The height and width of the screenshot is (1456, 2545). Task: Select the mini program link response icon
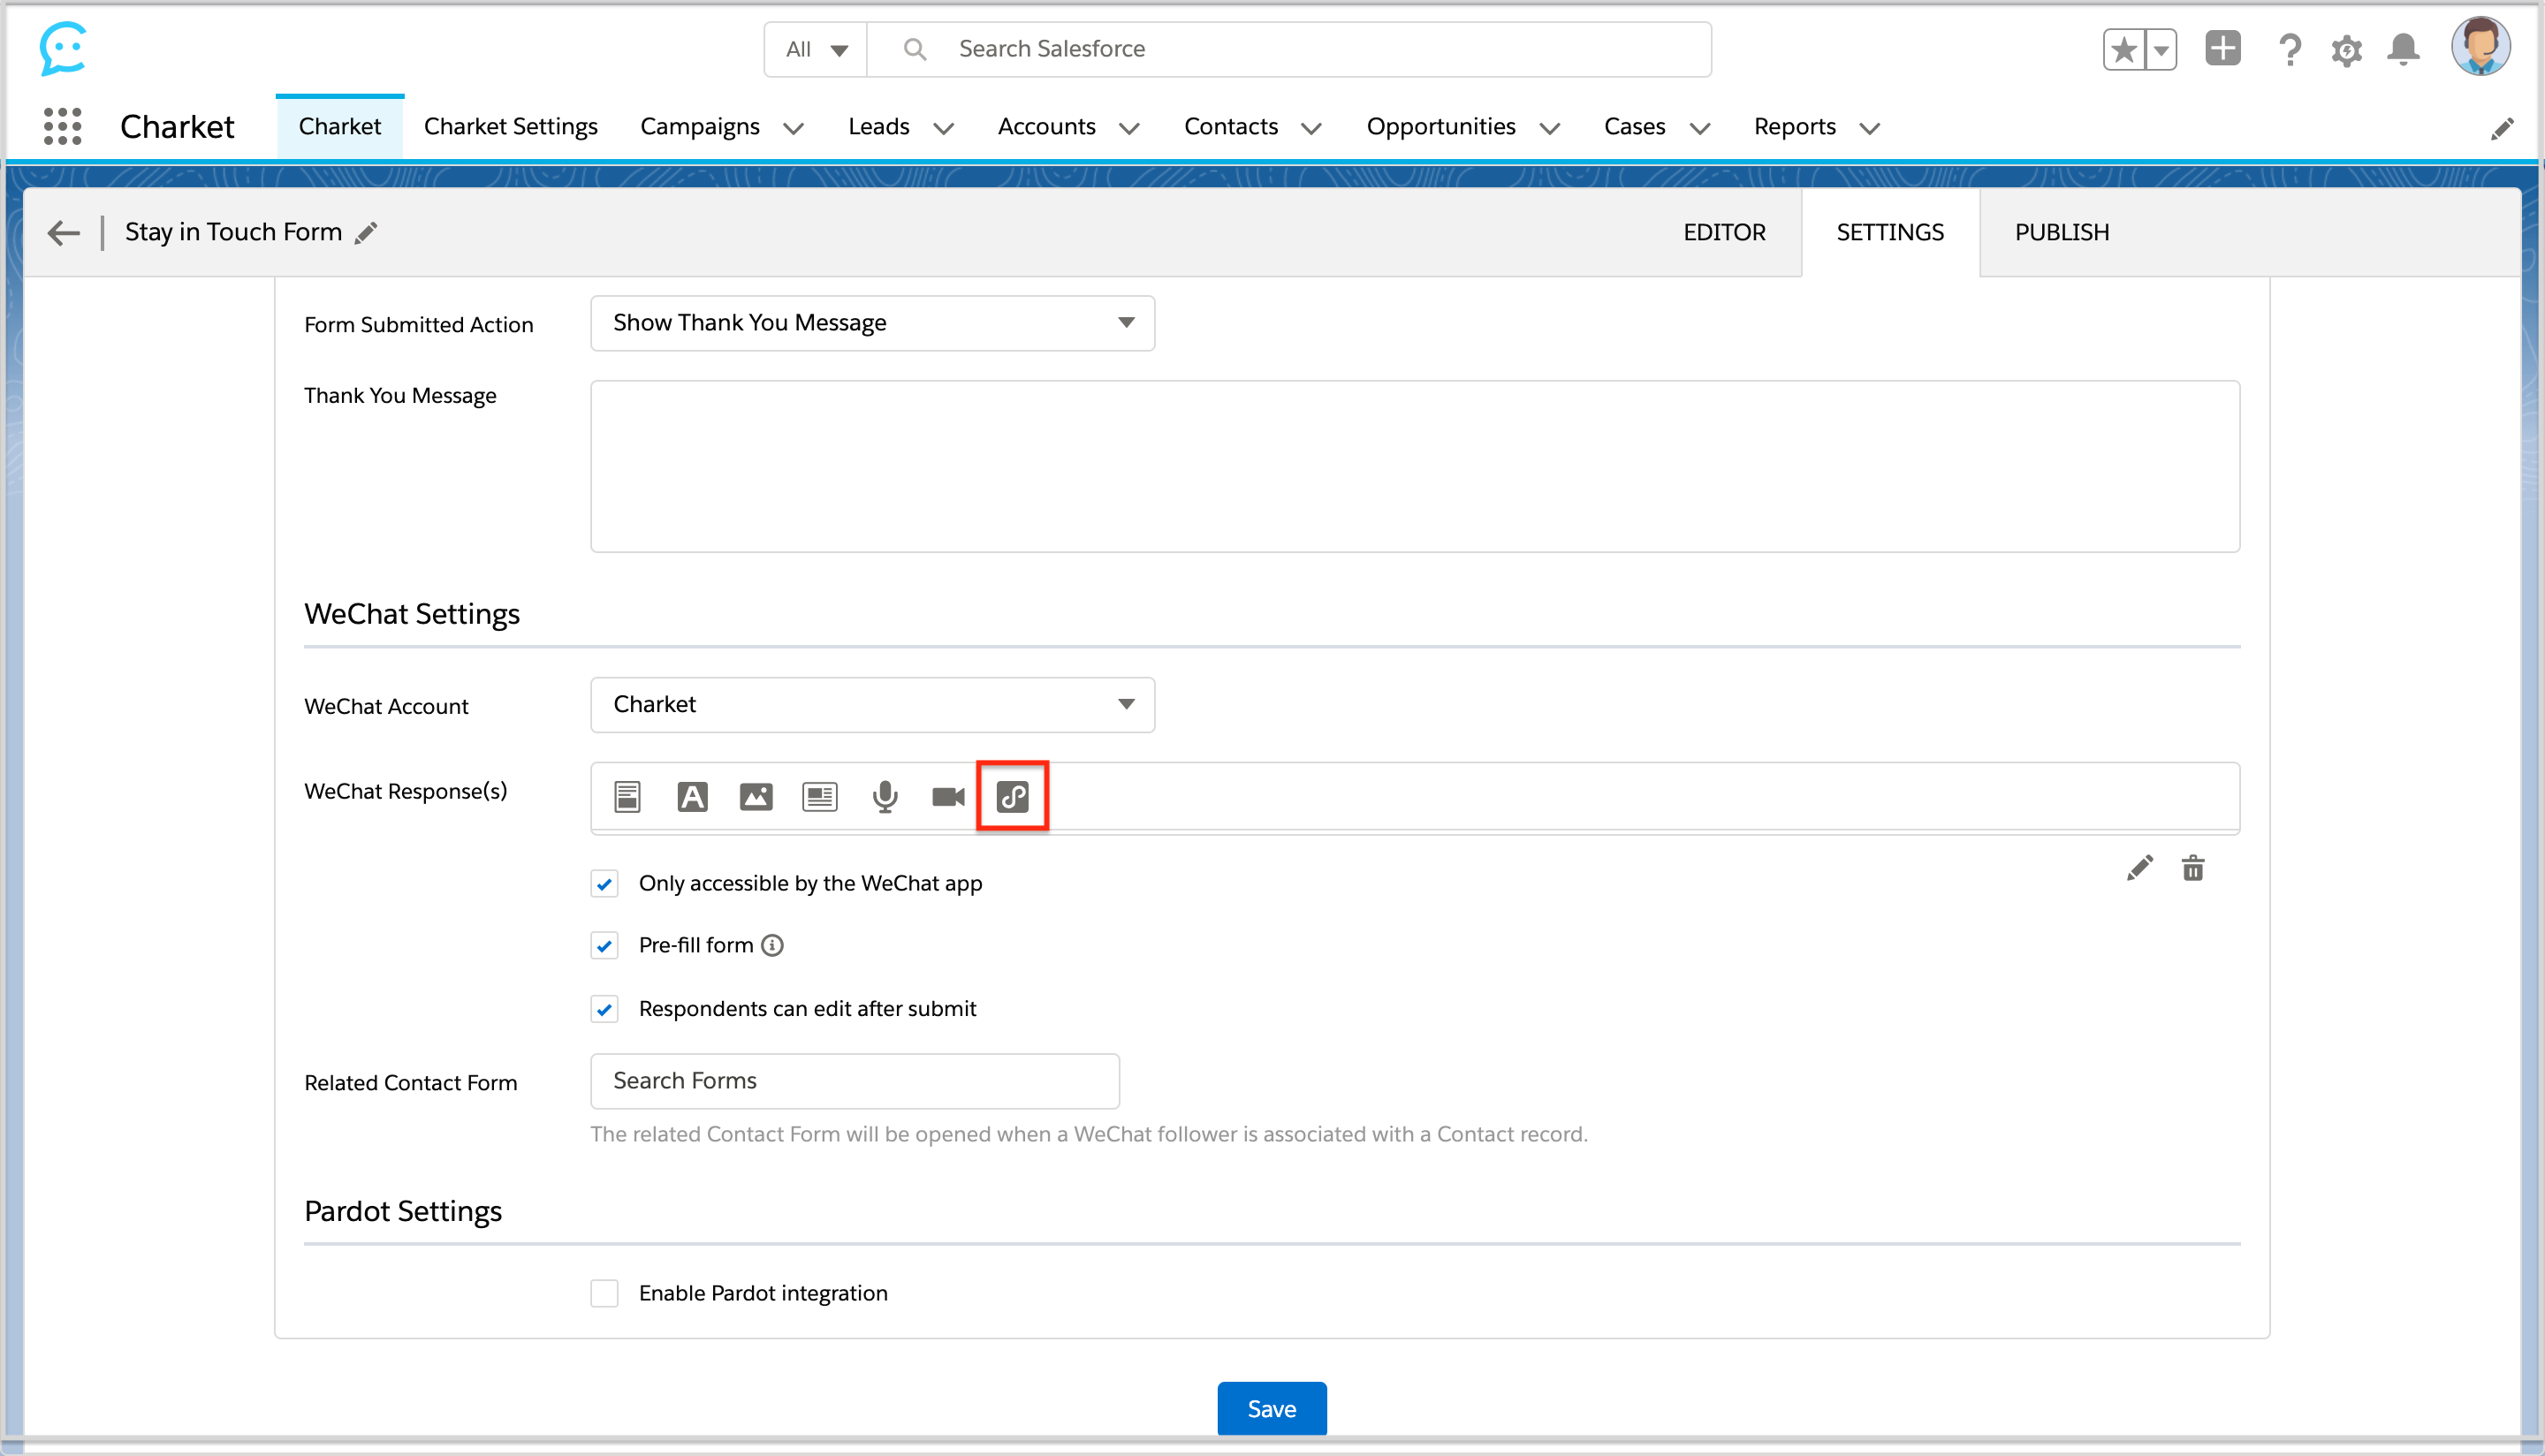point(1012,797)
